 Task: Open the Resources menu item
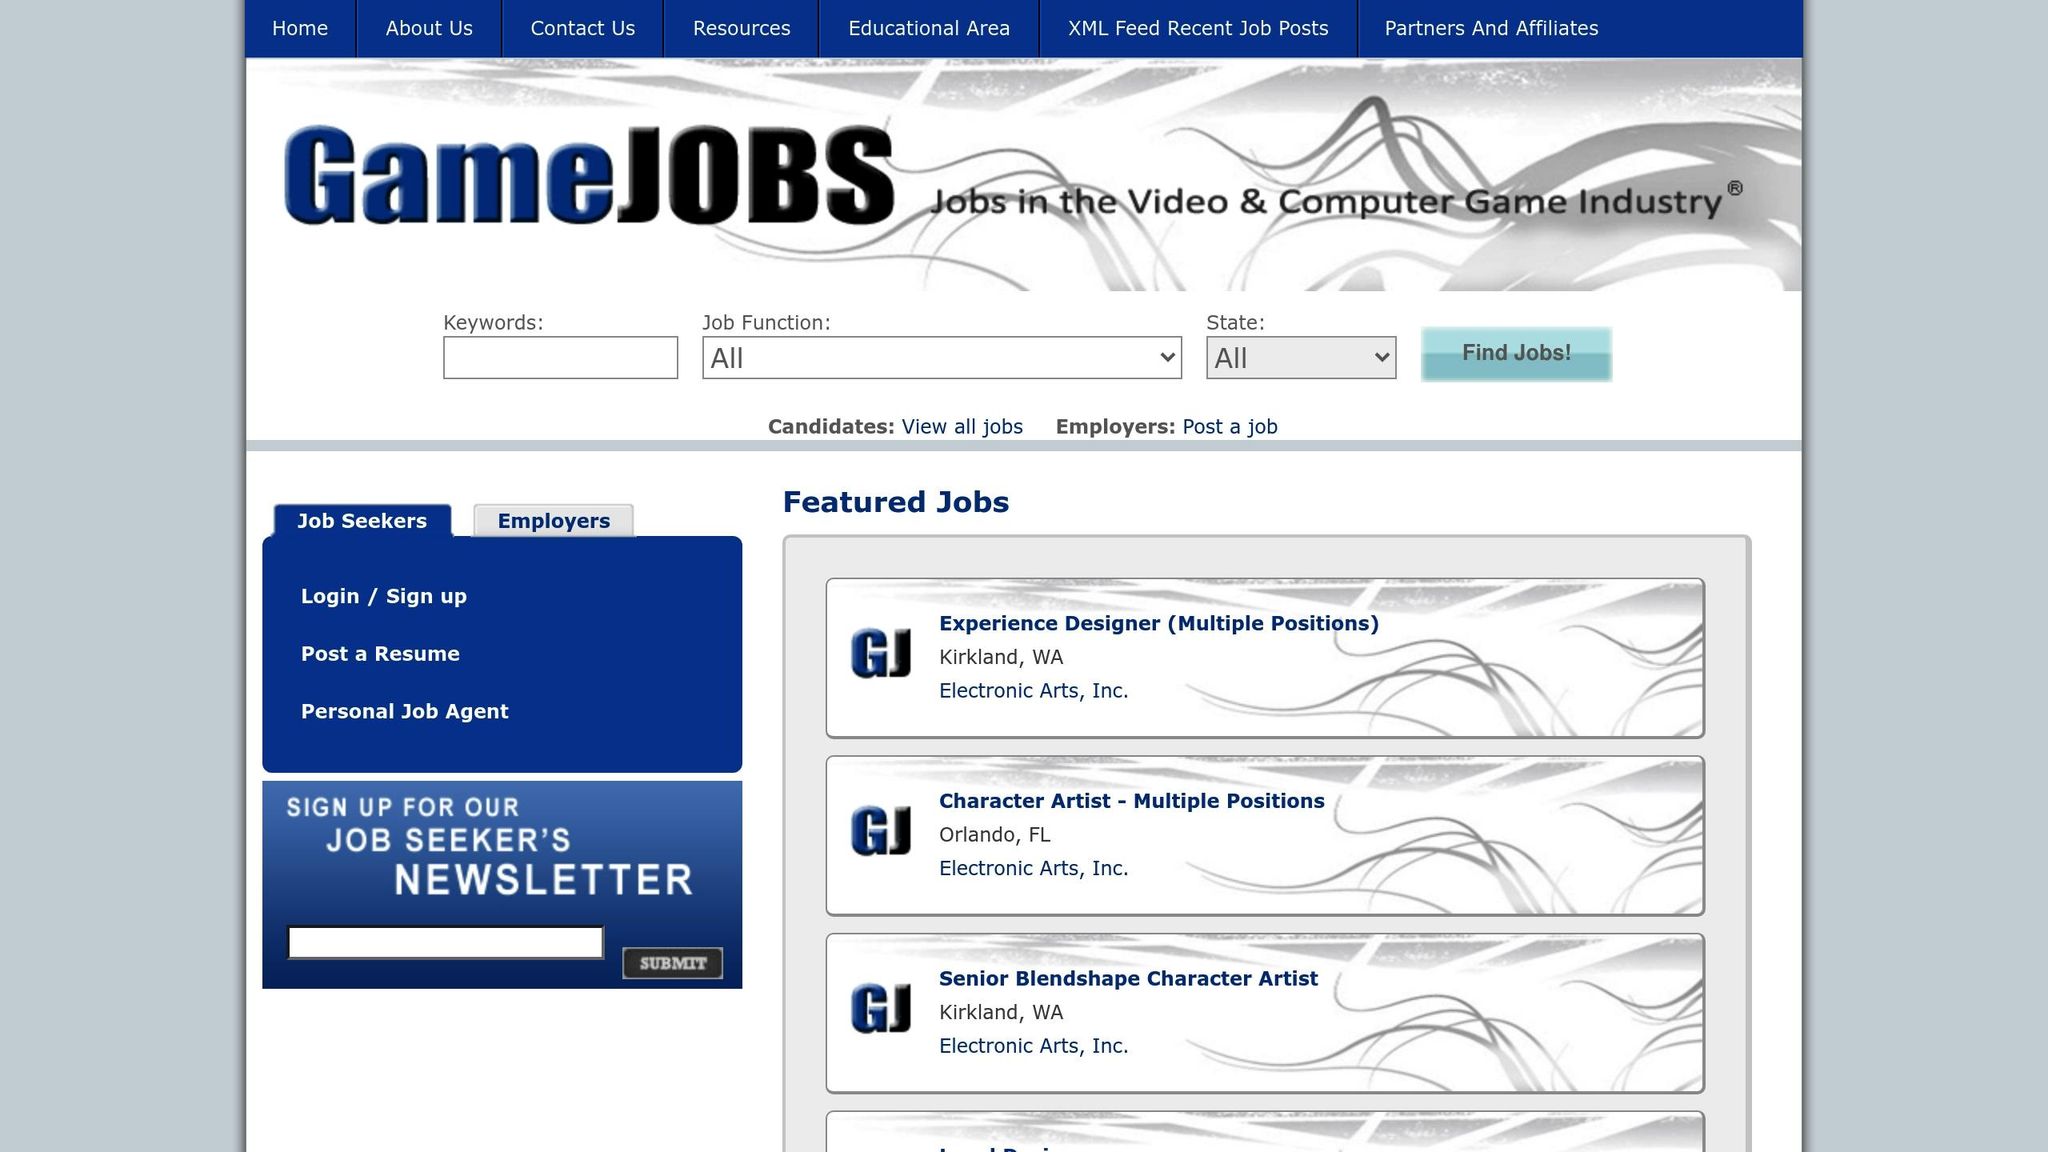(742, 28)
